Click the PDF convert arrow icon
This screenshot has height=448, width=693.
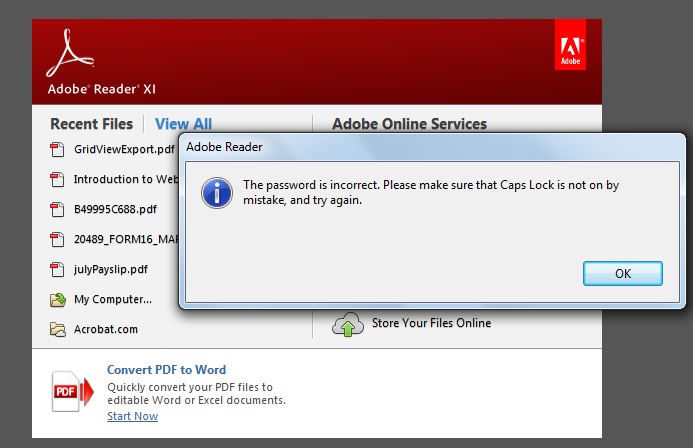(72, 391)
